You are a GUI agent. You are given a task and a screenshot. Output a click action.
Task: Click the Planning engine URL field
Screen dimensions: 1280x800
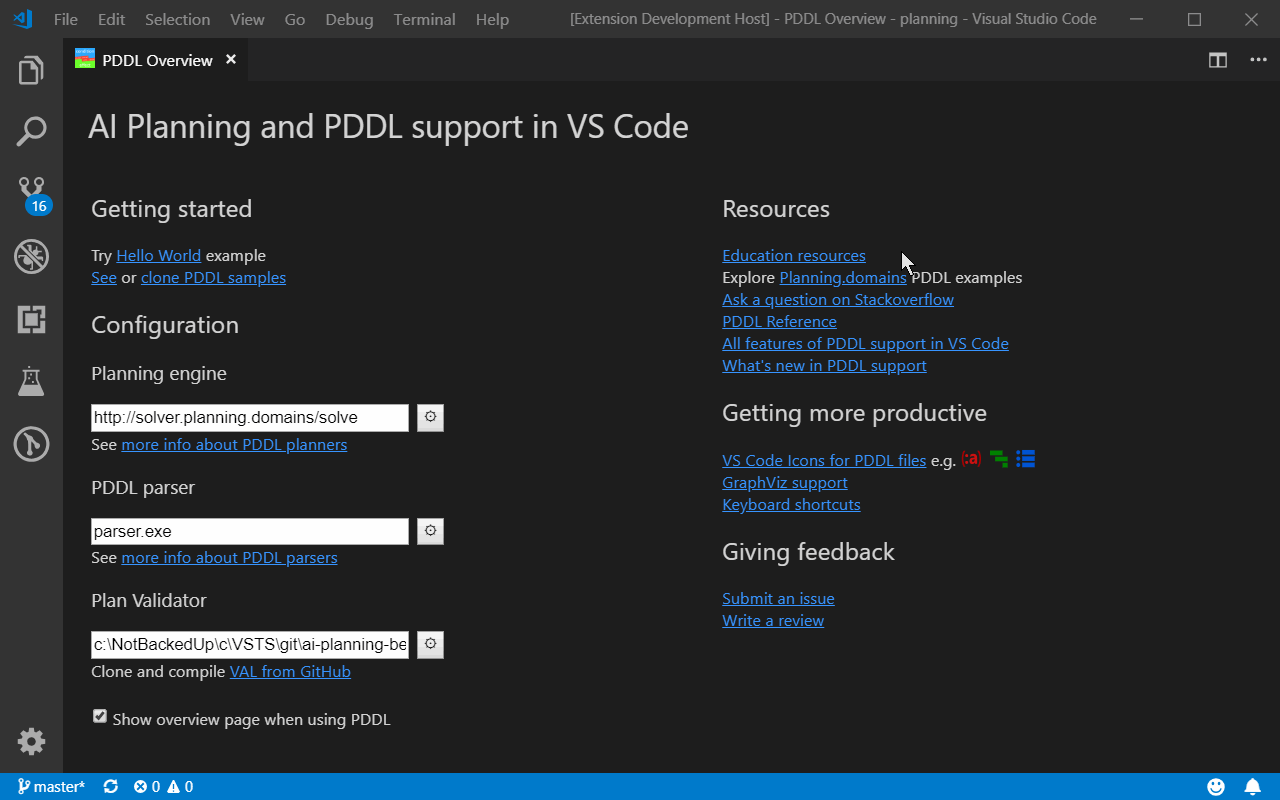(250, 417)
